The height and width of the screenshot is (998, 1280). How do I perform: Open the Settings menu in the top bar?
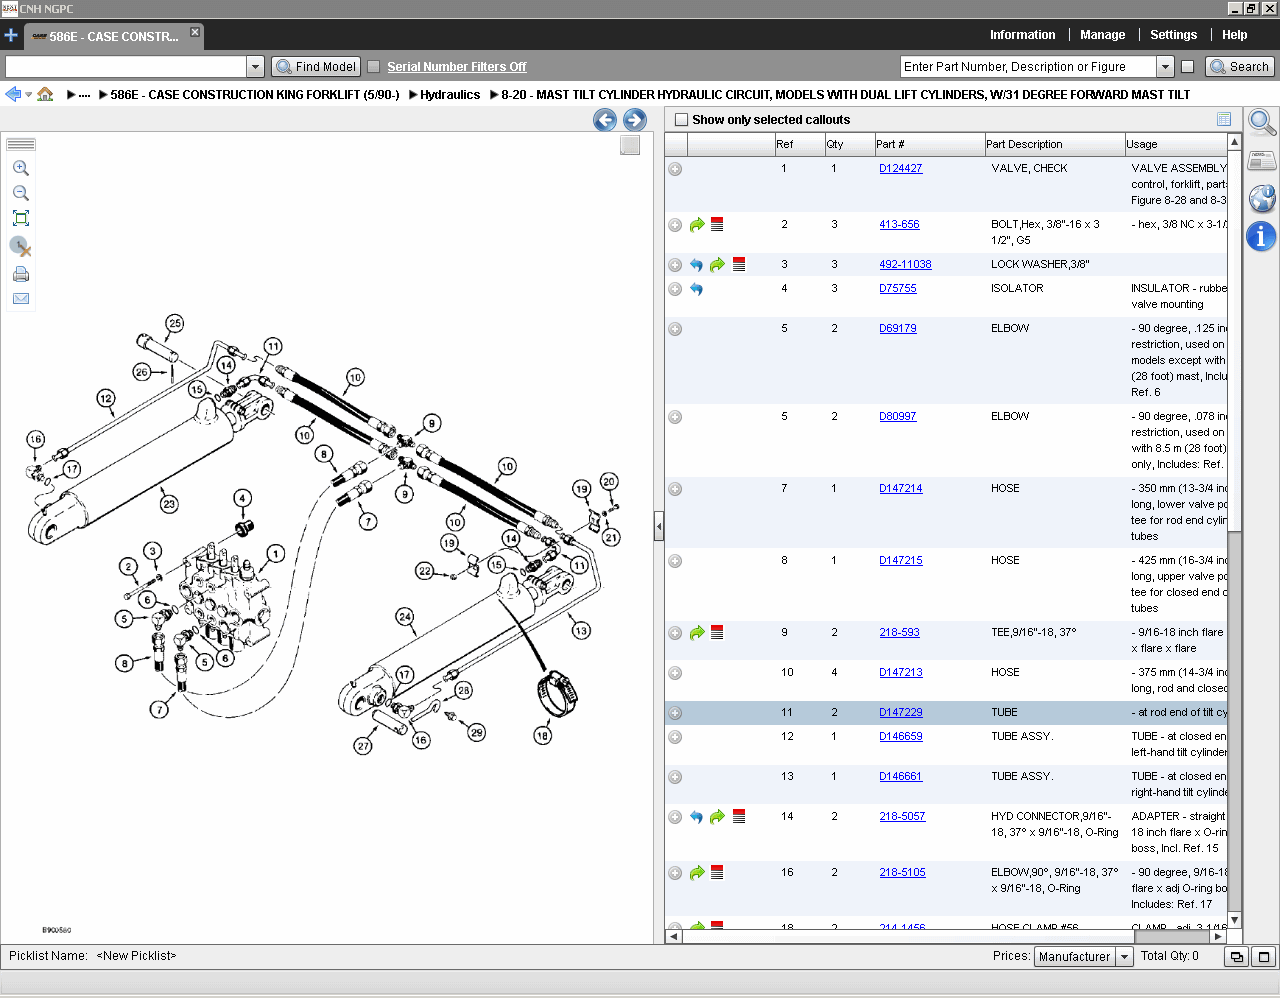point(1173,34)
